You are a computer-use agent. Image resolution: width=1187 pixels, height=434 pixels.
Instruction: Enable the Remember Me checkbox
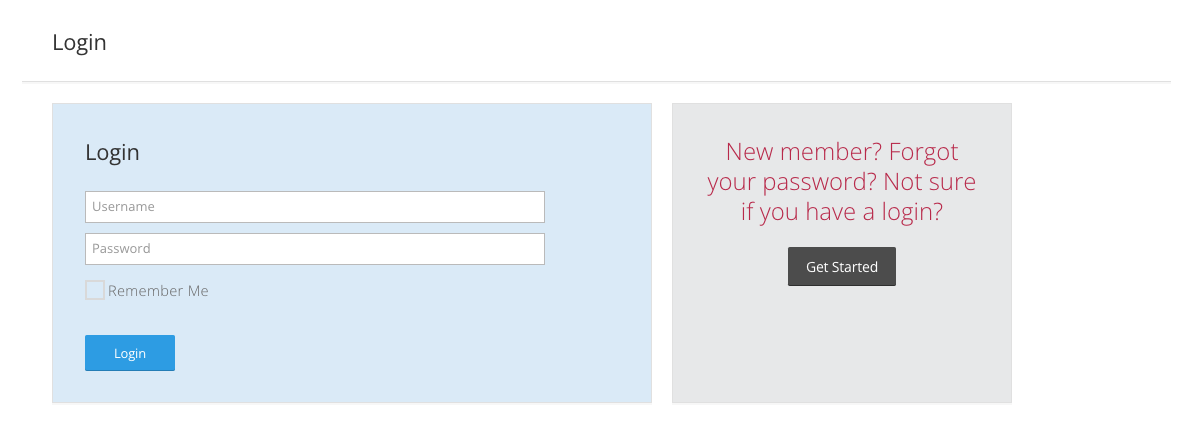point(95,291)
